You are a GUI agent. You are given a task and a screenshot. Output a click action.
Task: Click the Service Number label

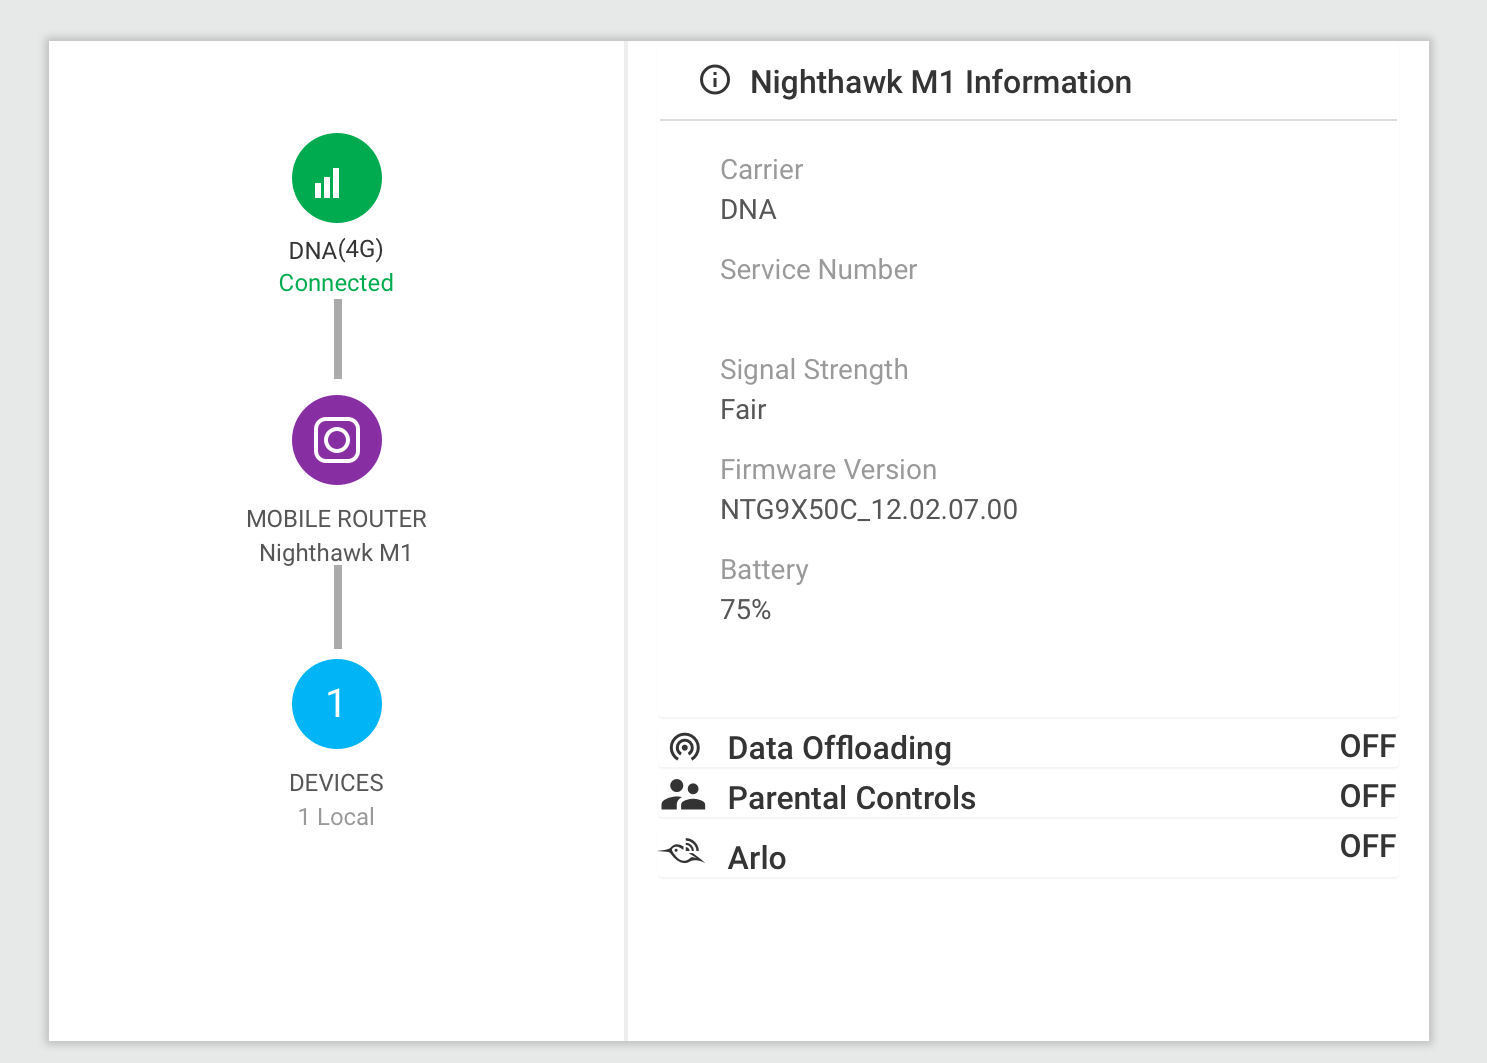point(818,269)
